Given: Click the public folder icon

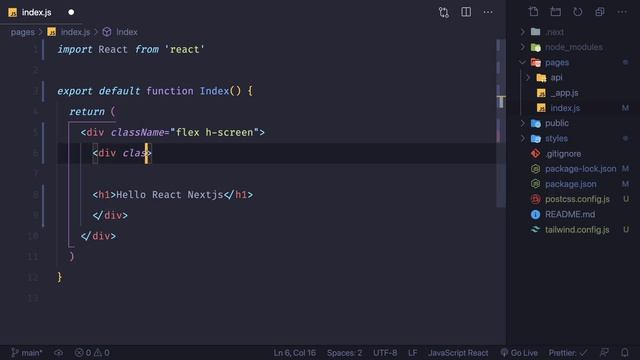Looking at the screenshot, I should [x=536, y=123].
